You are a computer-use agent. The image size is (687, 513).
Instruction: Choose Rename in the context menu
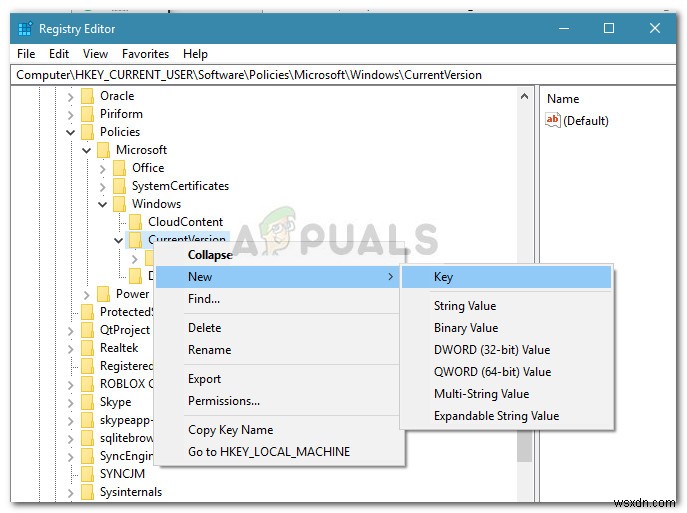[x=280, y=350]
